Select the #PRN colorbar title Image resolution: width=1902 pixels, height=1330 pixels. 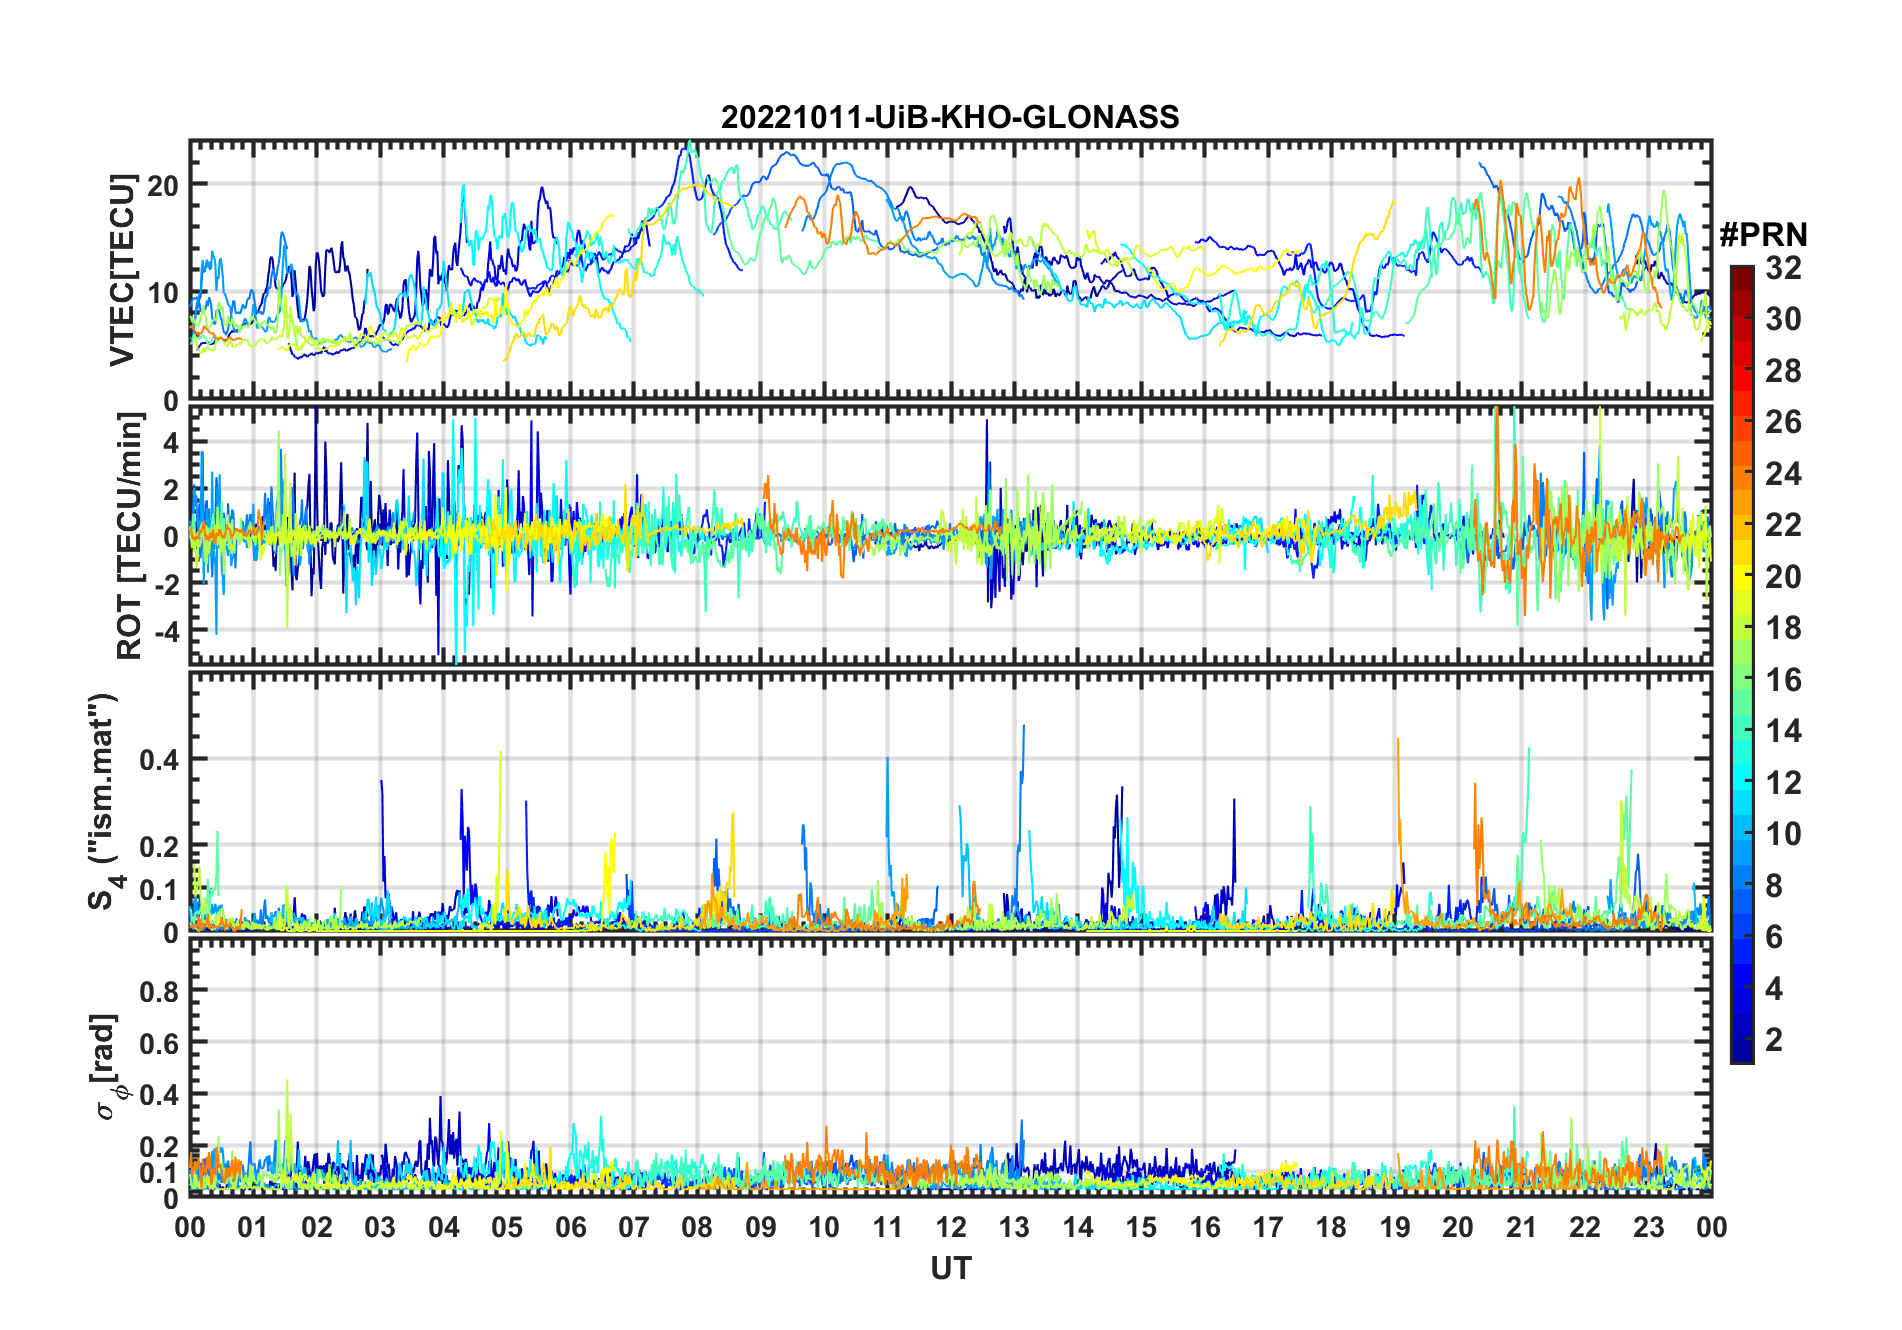[x=1763, y=235]
